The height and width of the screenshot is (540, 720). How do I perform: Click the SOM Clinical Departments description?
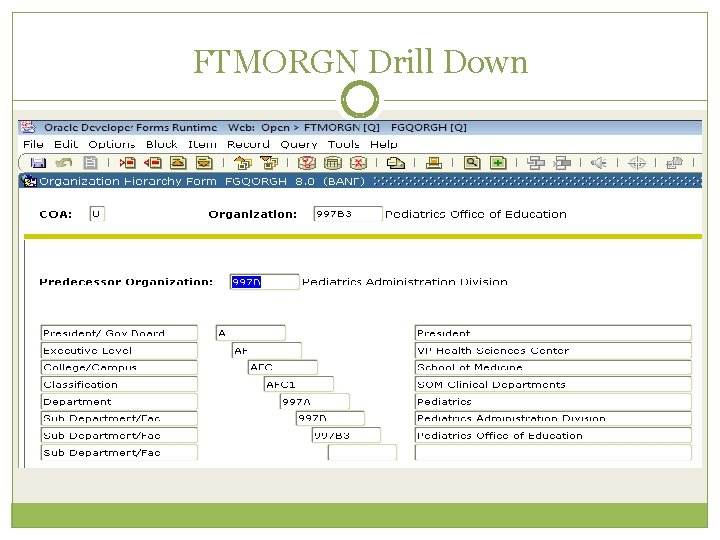click(x=553, y=384)
